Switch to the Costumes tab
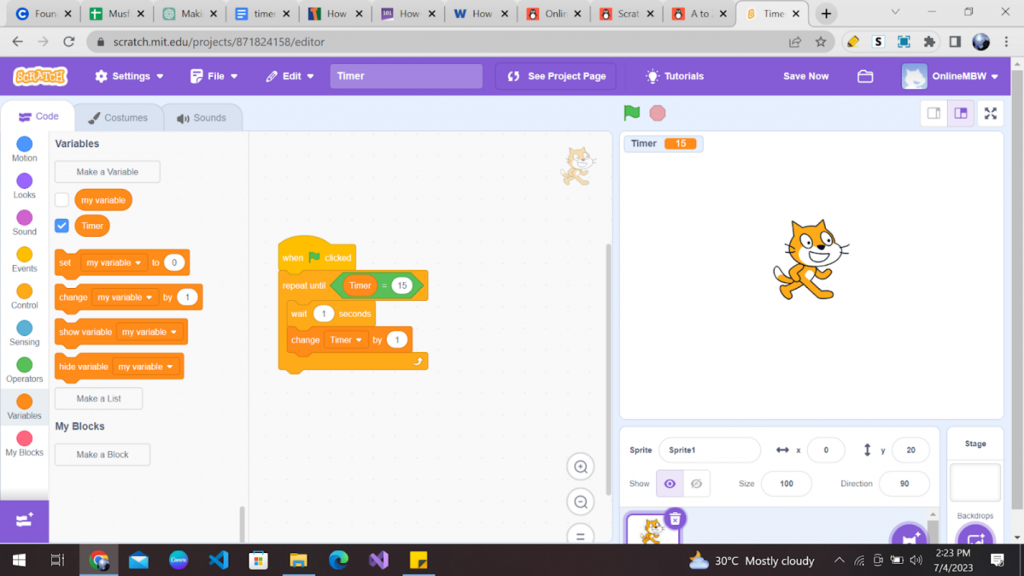Viewport: 1024px width, 576px height. point(119,117)
